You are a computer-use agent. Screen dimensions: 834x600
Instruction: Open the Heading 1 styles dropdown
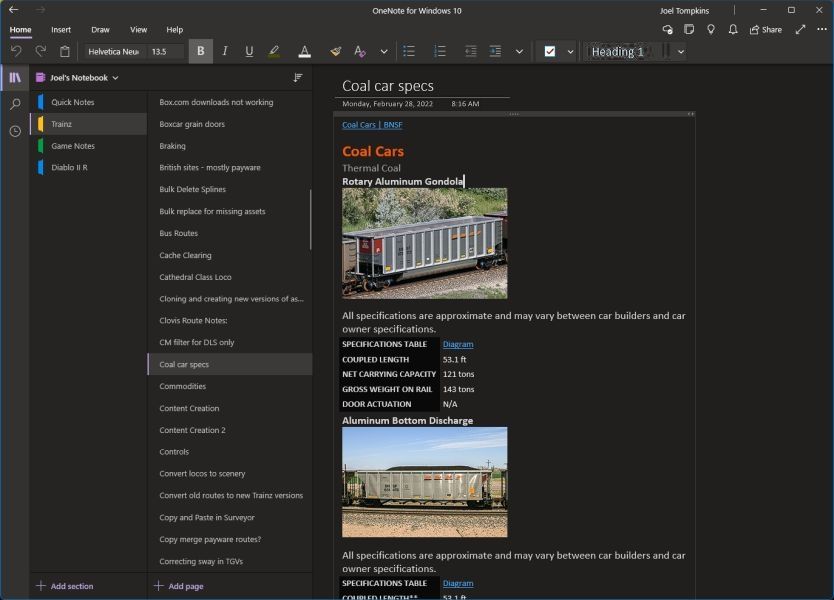(x=681, y=52)
